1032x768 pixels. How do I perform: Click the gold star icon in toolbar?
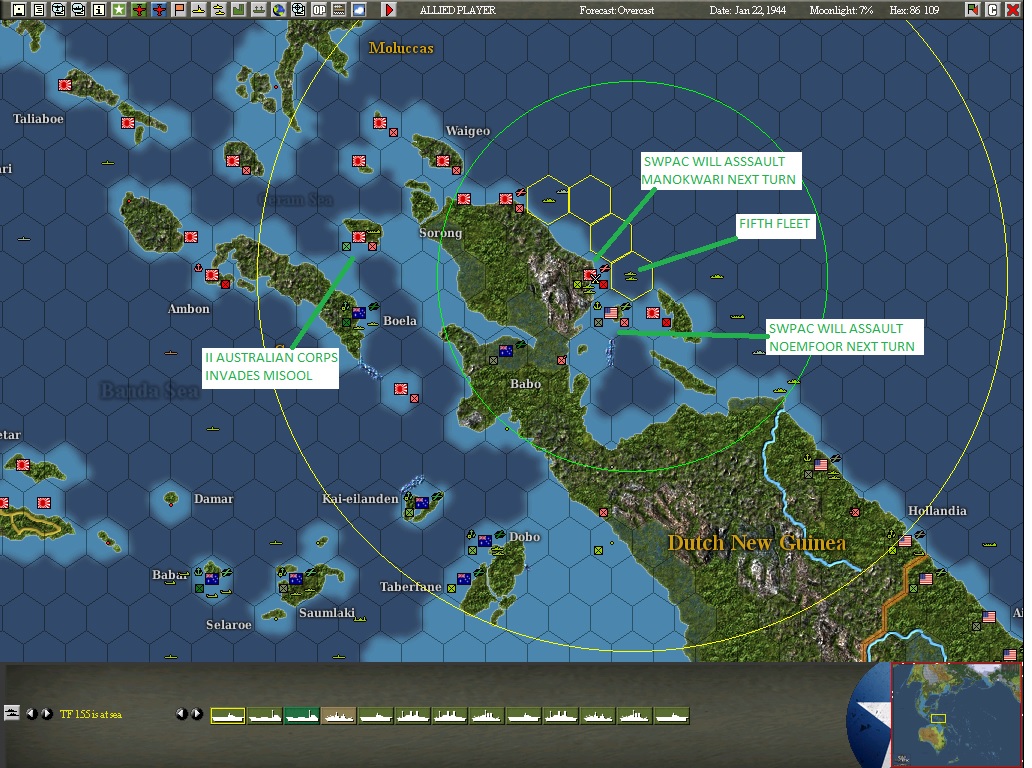[x=119, y=10]
